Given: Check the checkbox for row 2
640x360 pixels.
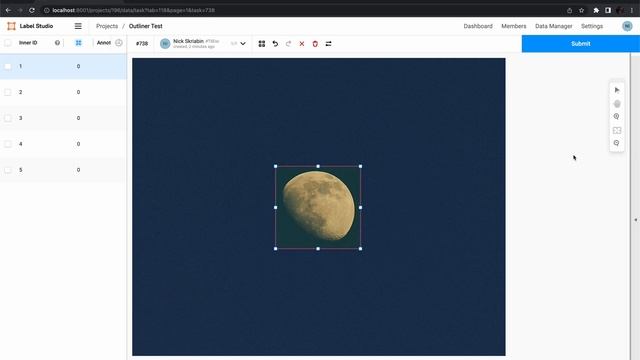Looking at the screenshot, I should coord(8,92).
